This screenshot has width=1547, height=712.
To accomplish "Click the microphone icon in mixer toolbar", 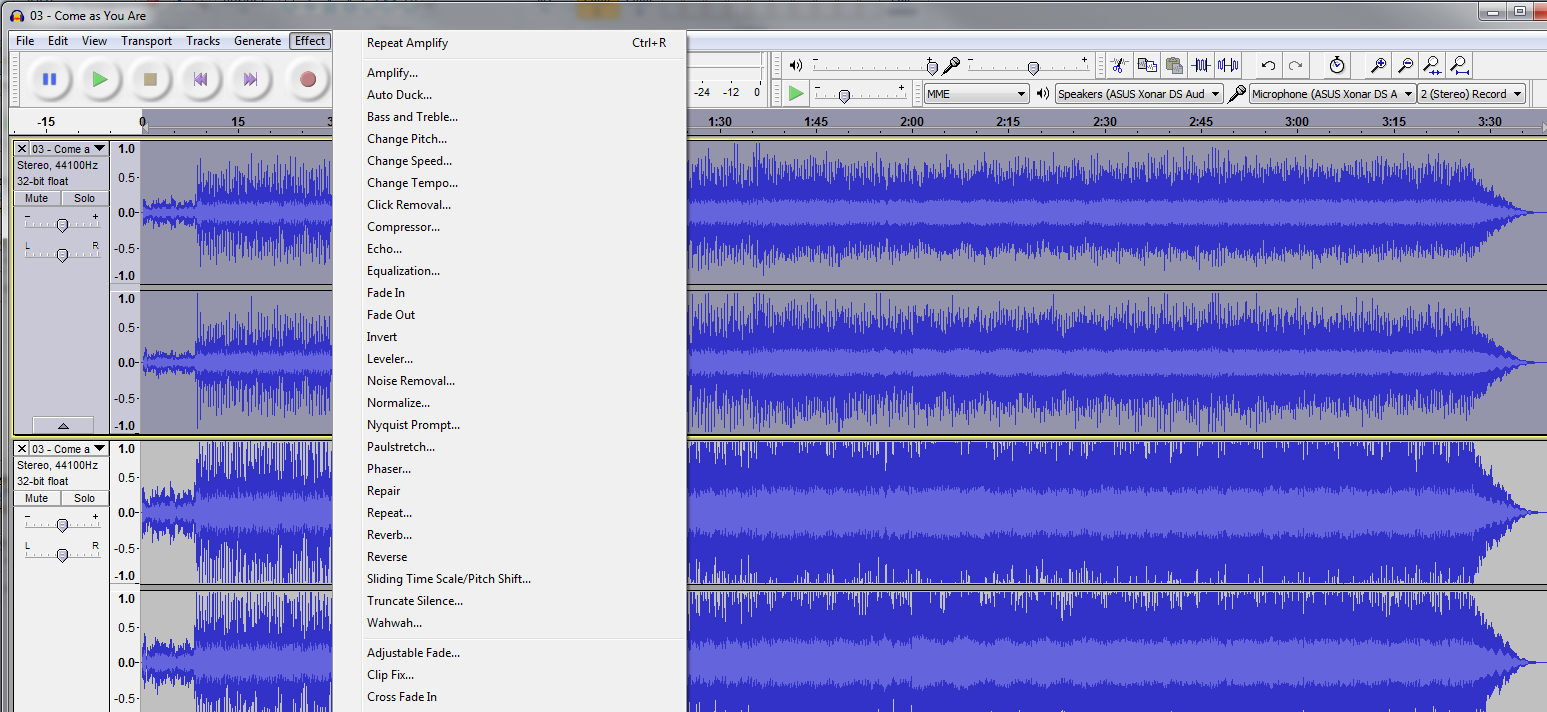I will pos(951,65).
